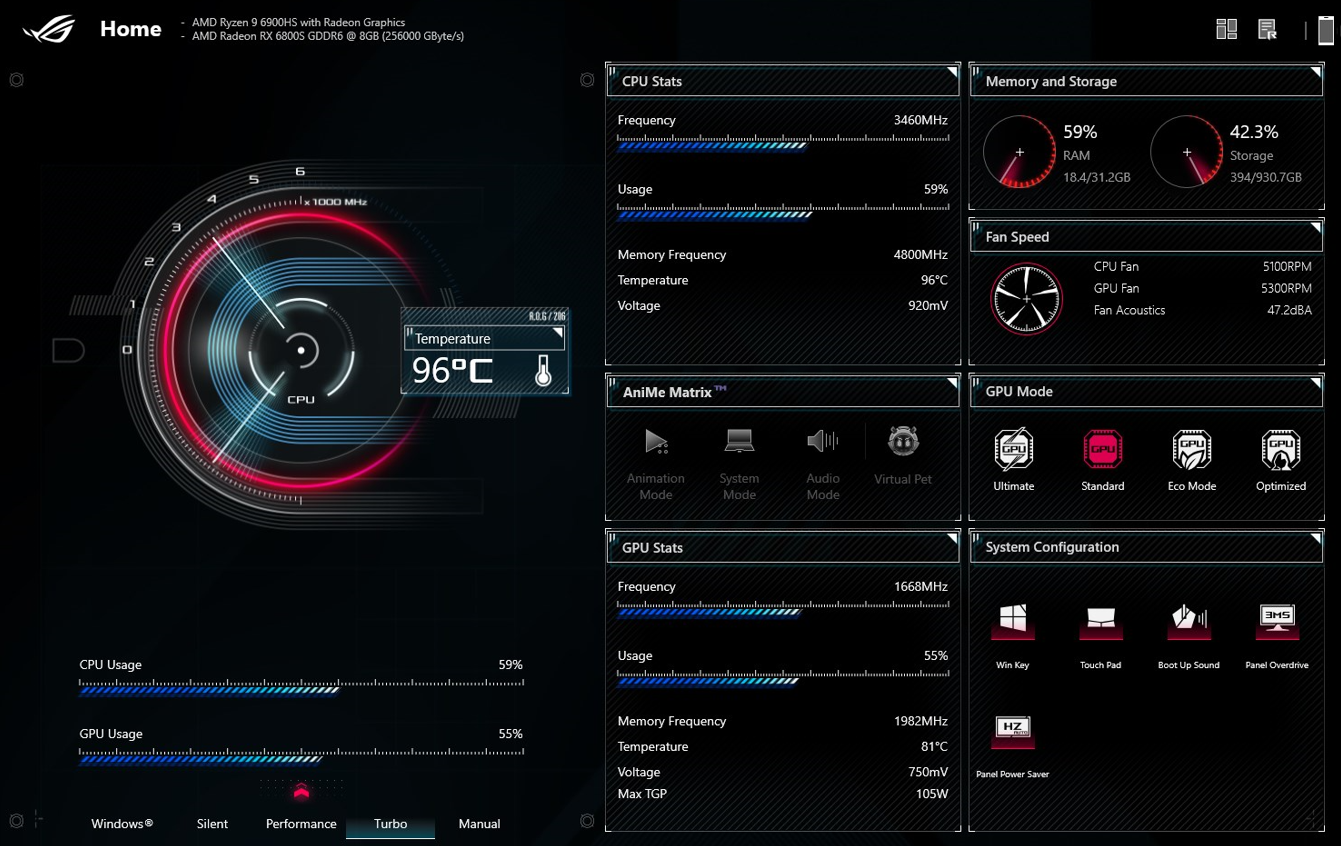Click the large 96°C temperature readout
The width and height of the screenshot is (1341, 846).
point(452,371)
